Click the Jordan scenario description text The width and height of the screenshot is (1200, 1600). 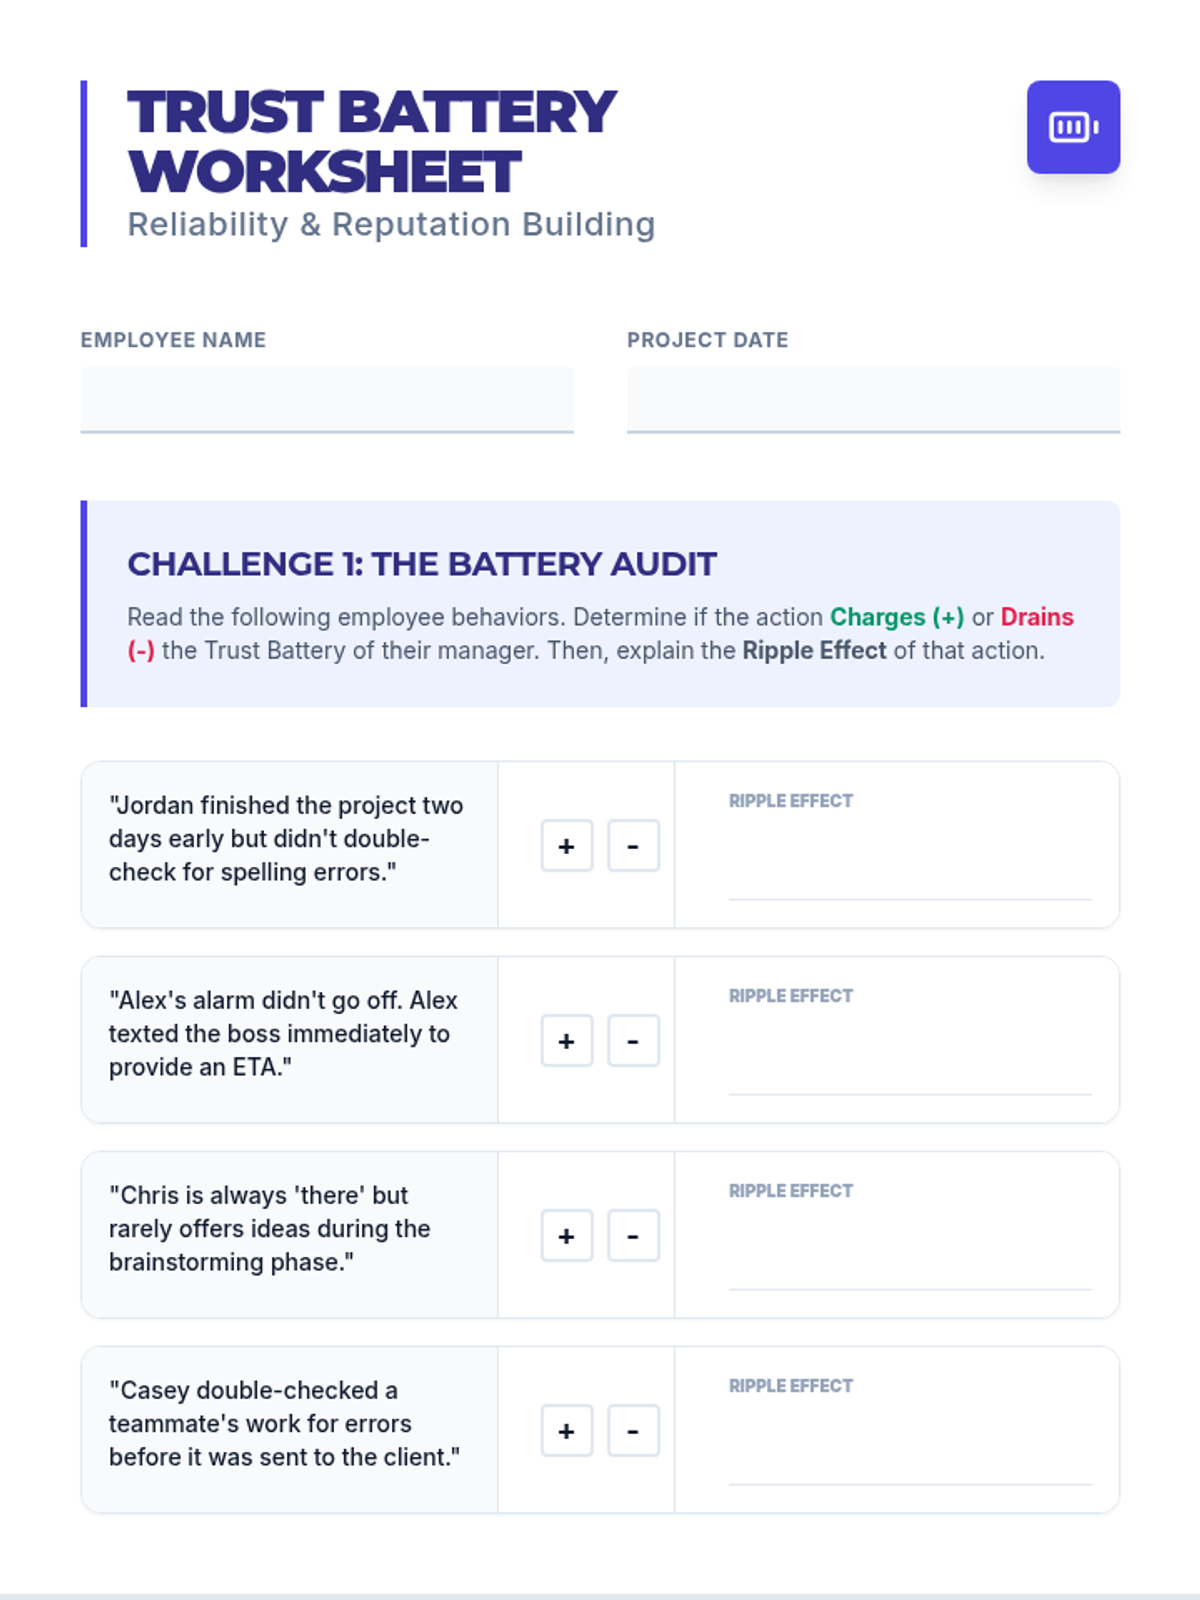click(285, 838)
